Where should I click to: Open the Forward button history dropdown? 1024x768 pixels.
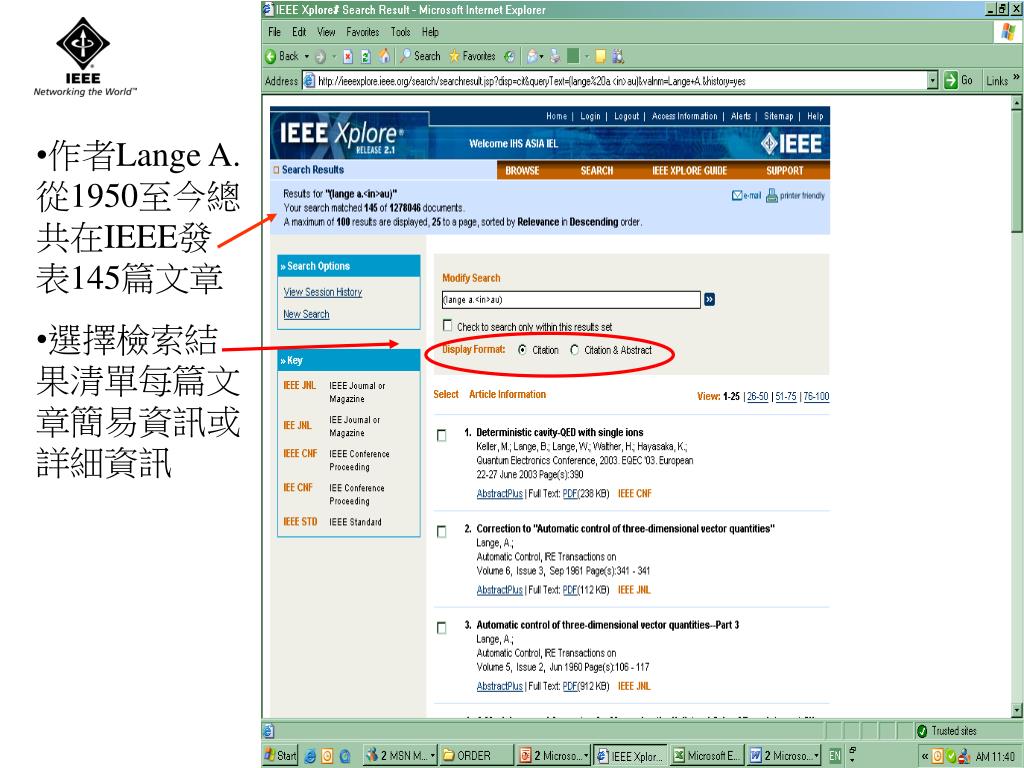click(x=334, y=57)
